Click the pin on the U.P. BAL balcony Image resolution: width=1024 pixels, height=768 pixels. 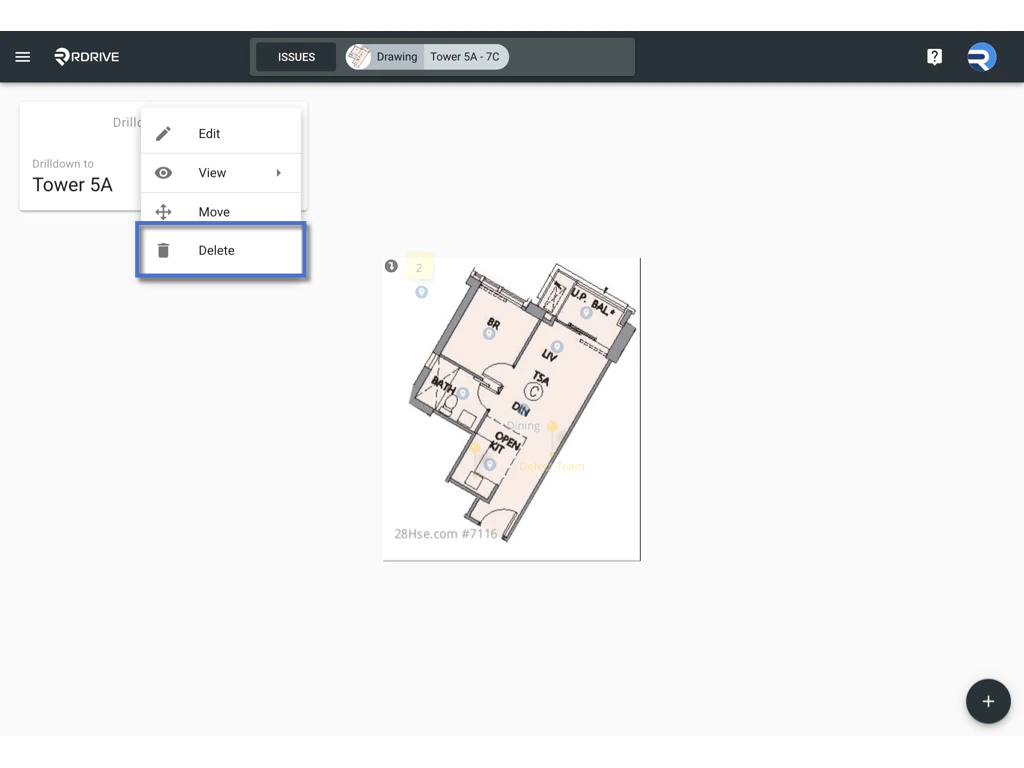click(585, 313)
